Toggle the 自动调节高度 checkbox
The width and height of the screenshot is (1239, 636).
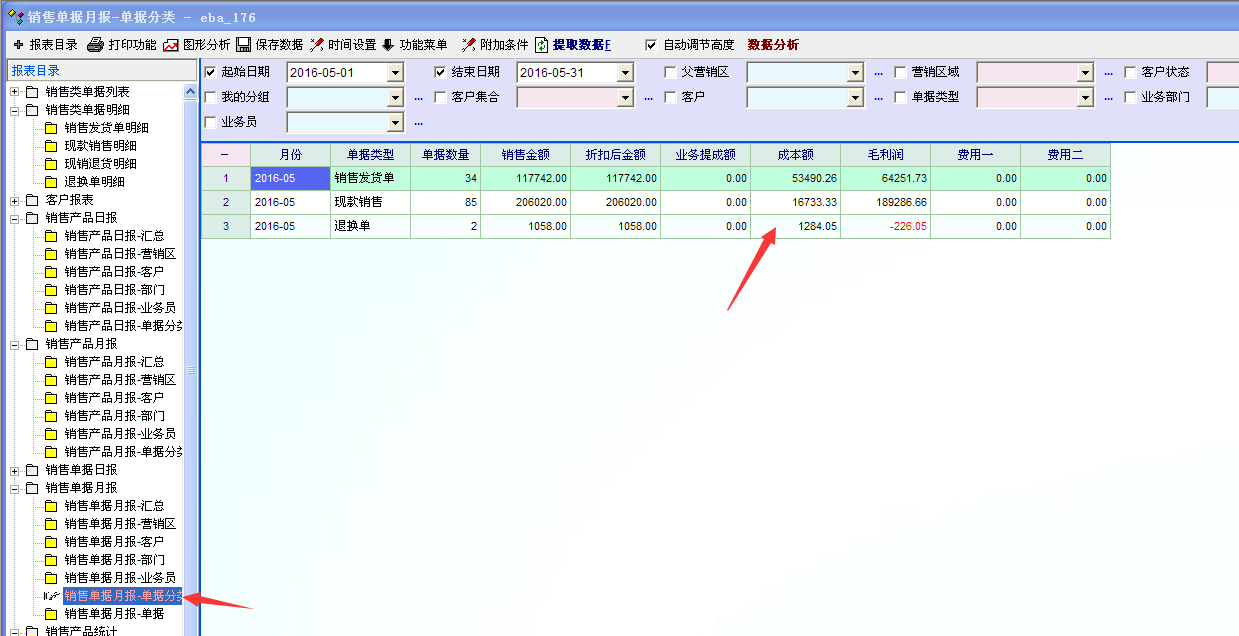click(651, 45)
